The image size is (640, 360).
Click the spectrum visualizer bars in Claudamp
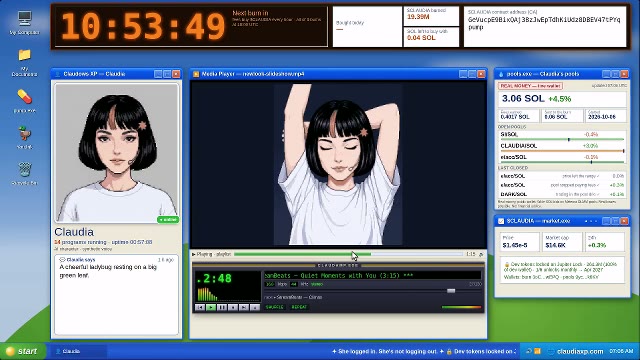point(207,294)
